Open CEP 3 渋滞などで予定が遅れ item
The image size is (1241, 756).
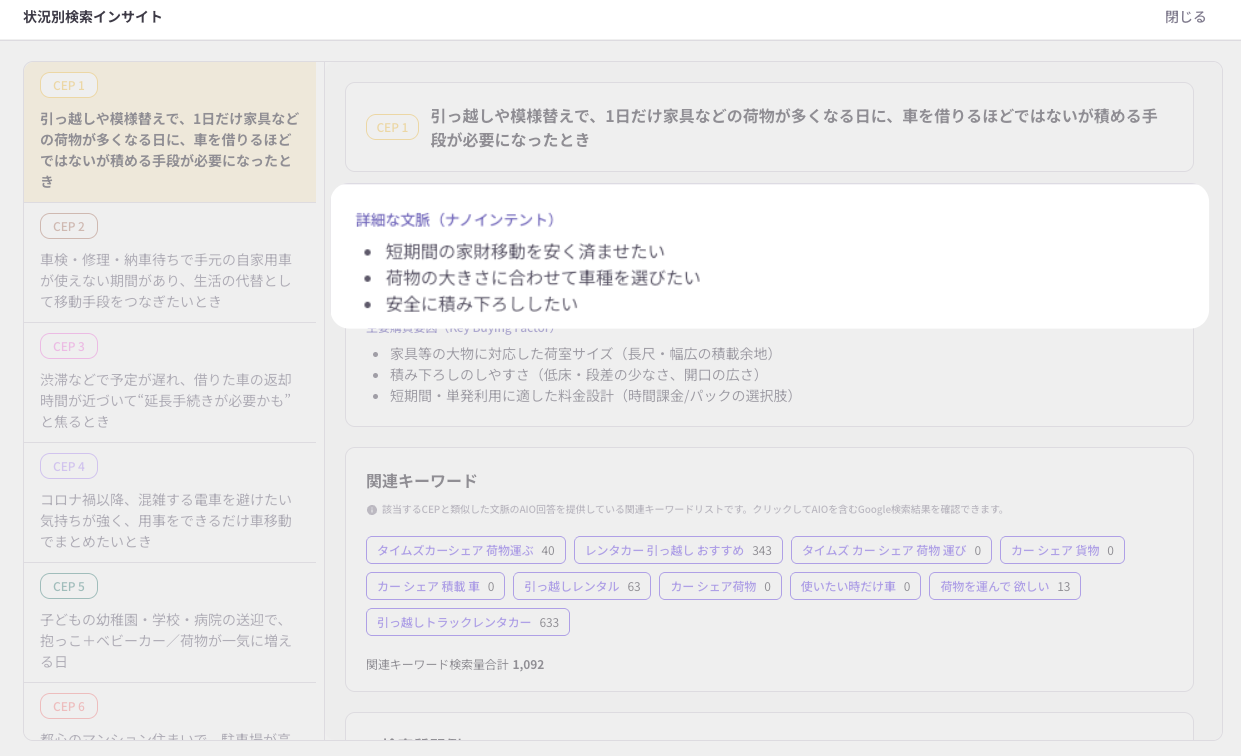click(170, 383)
